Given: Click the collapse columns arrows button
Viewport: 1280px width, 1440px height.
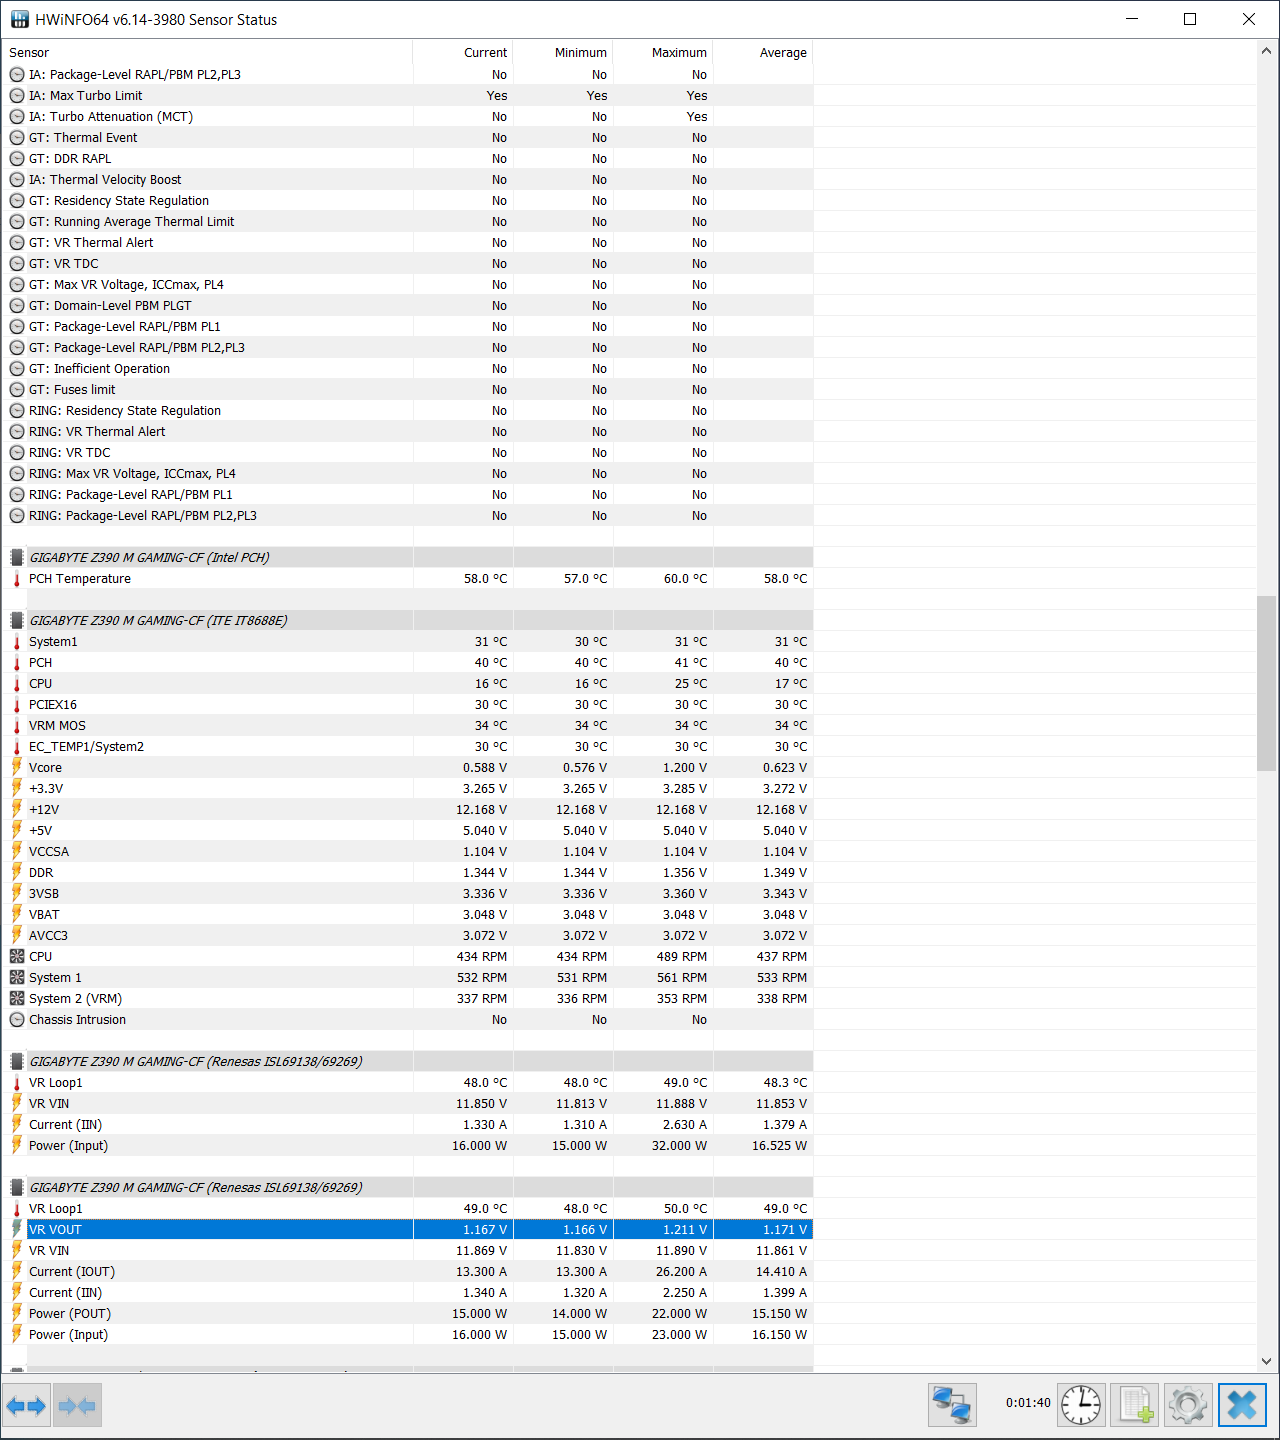Looking at the screenshot, I should point(77,1406).
